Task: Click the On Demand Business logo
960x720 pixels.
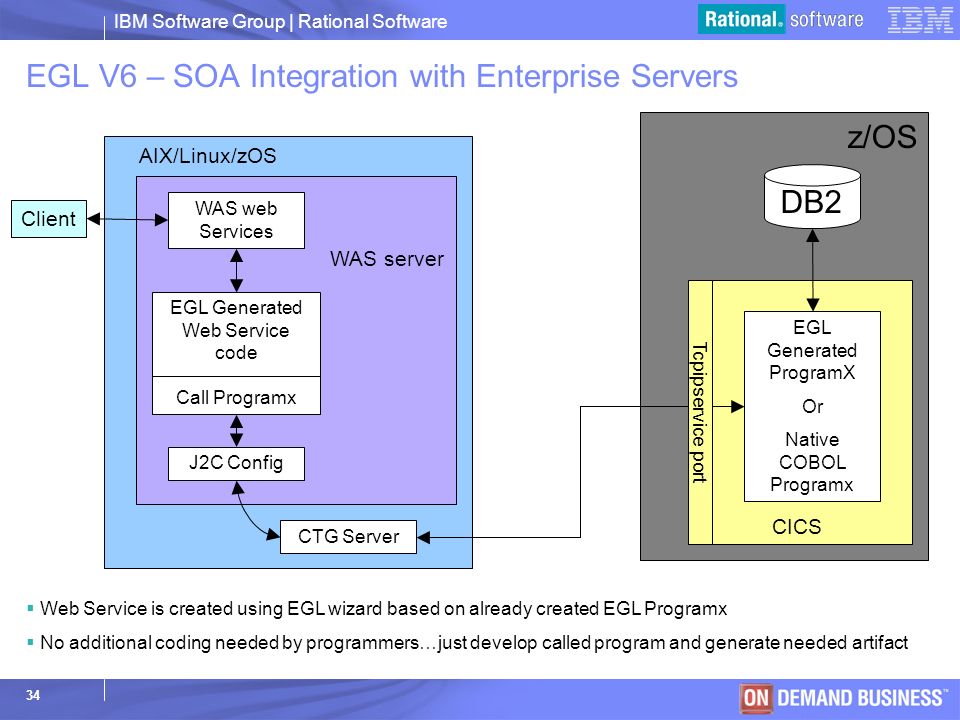Action: (844, 697)
